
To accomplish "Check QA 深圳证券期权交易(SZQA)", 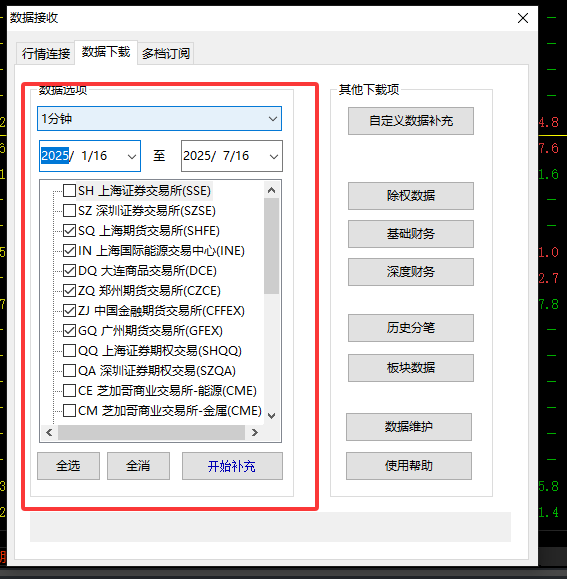I will (69, 370).
